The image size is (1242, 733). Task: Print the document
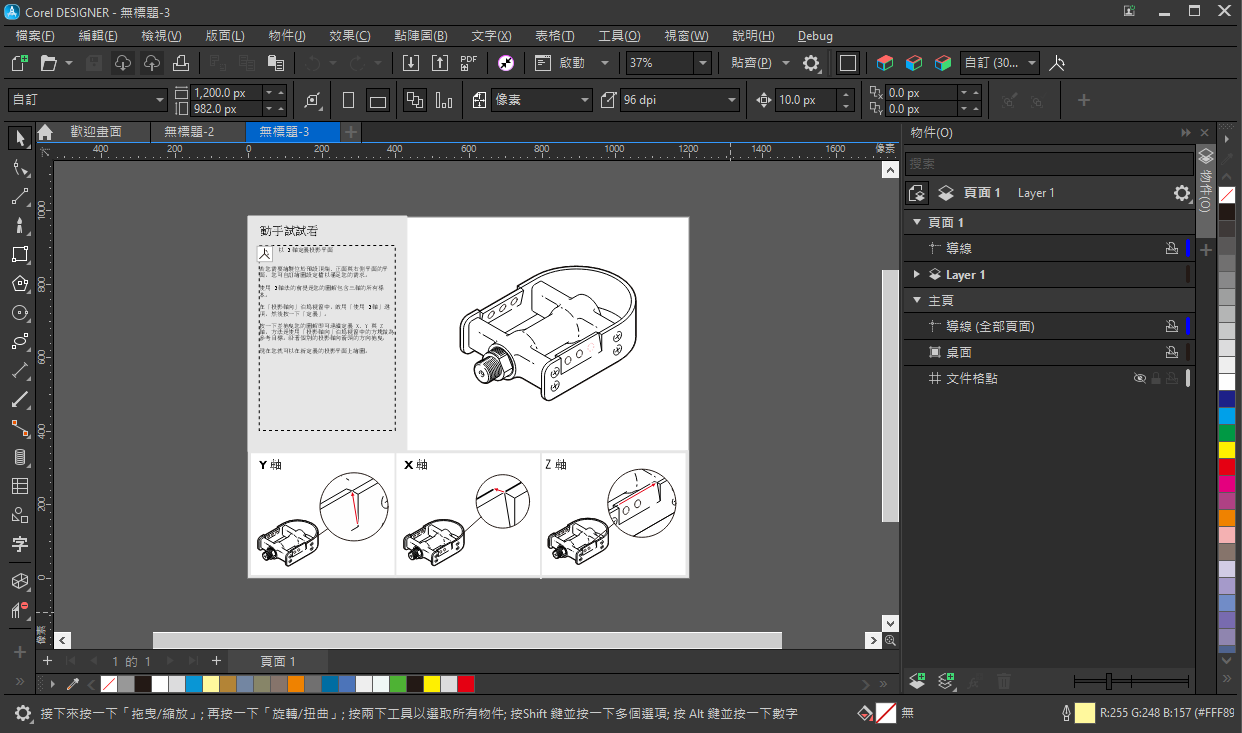click(181, 63)
